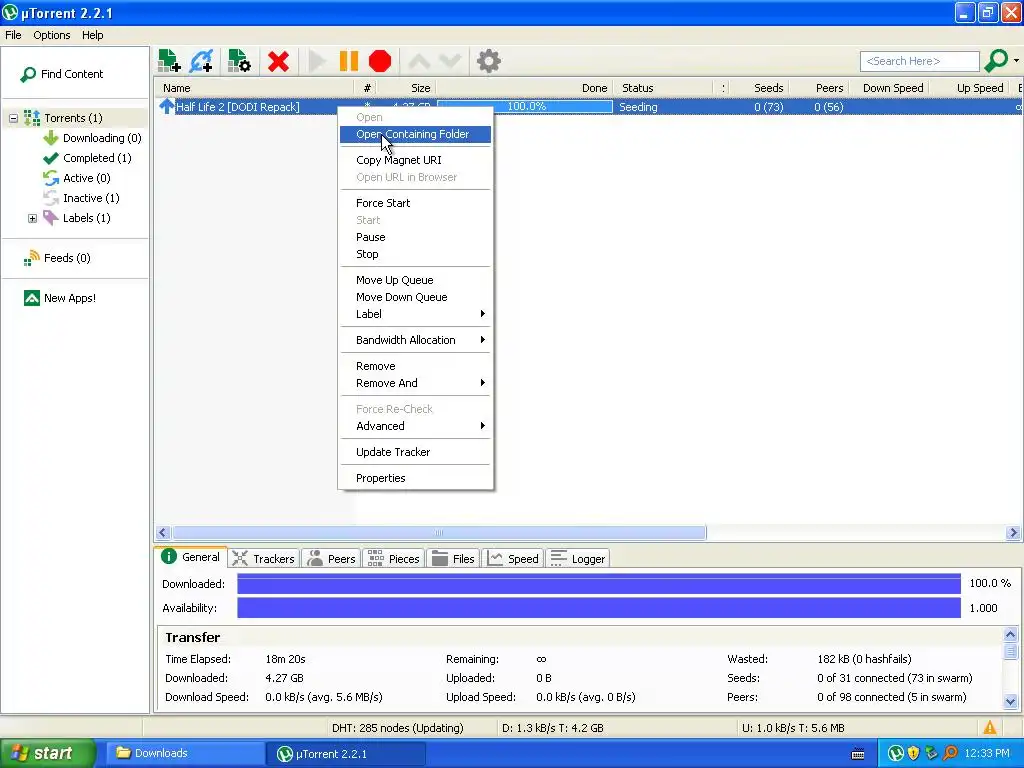Choose Open Containing Folder

click(415, 134)
